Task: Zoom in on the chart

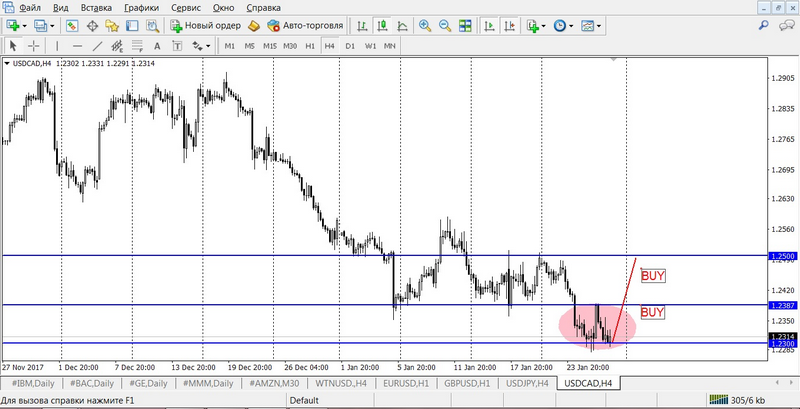Action: (424, 25)
